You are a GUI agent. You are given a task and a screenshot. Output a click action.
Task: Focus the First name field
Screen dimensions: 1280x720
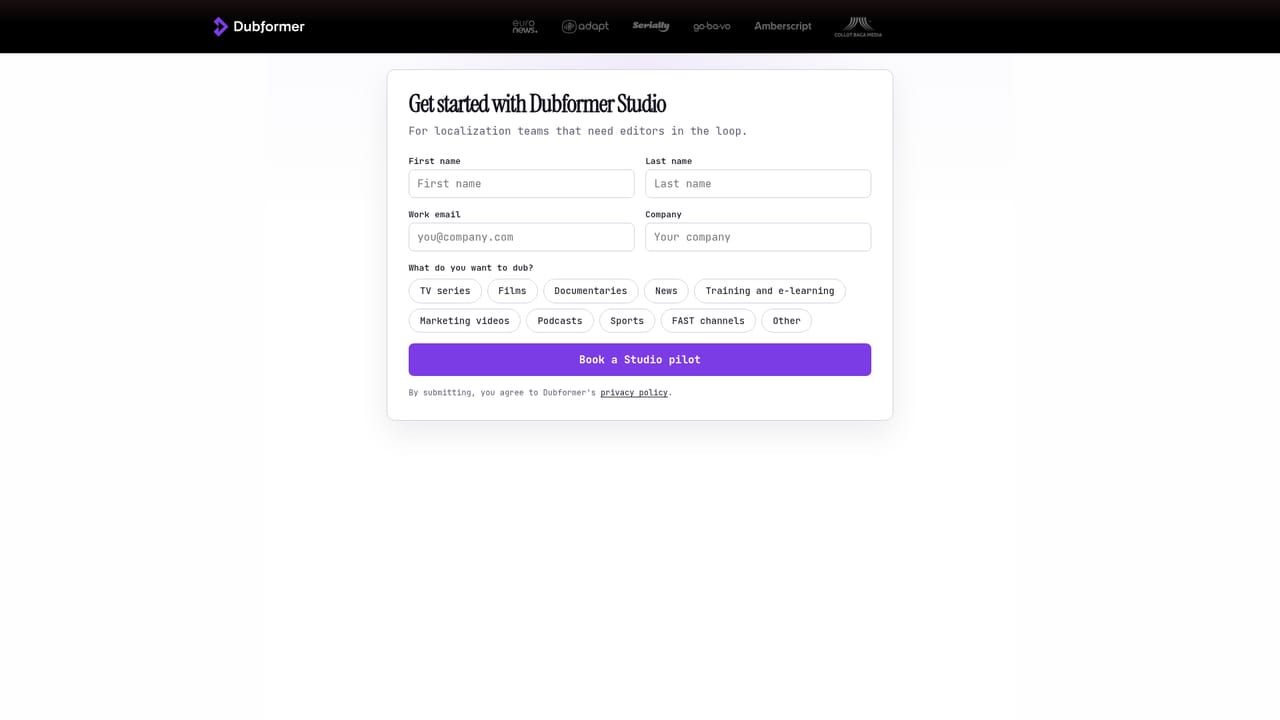click(522, 184)
